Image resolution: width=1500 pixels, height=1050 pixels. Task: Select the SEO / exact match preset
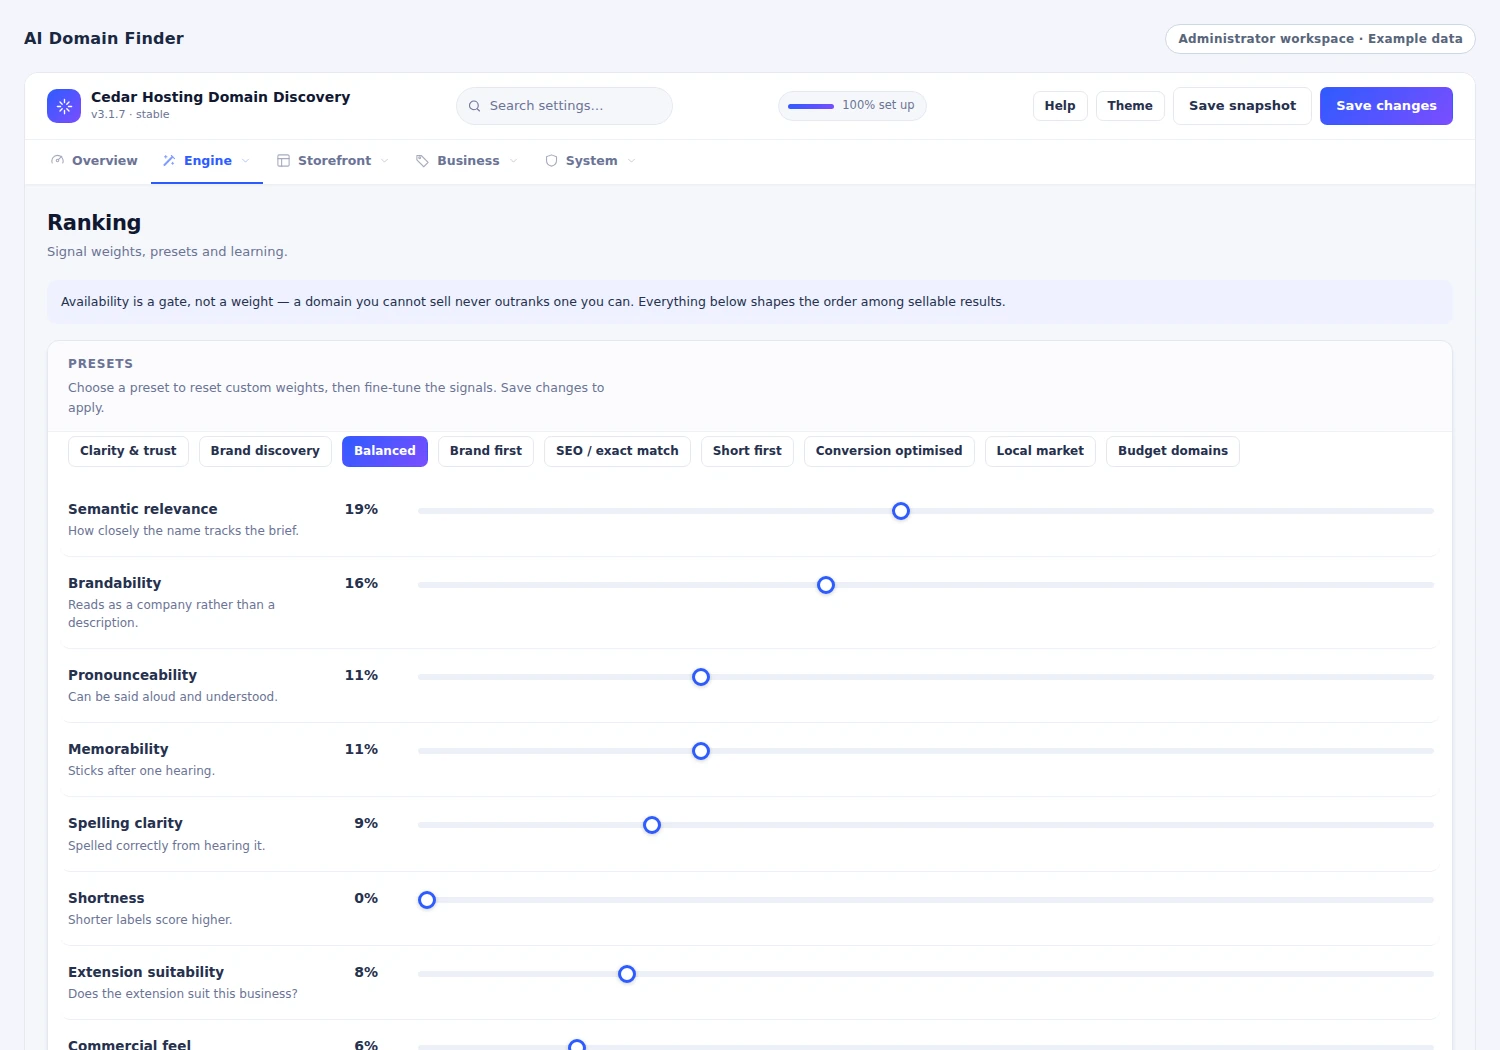(x=617, y=451)
